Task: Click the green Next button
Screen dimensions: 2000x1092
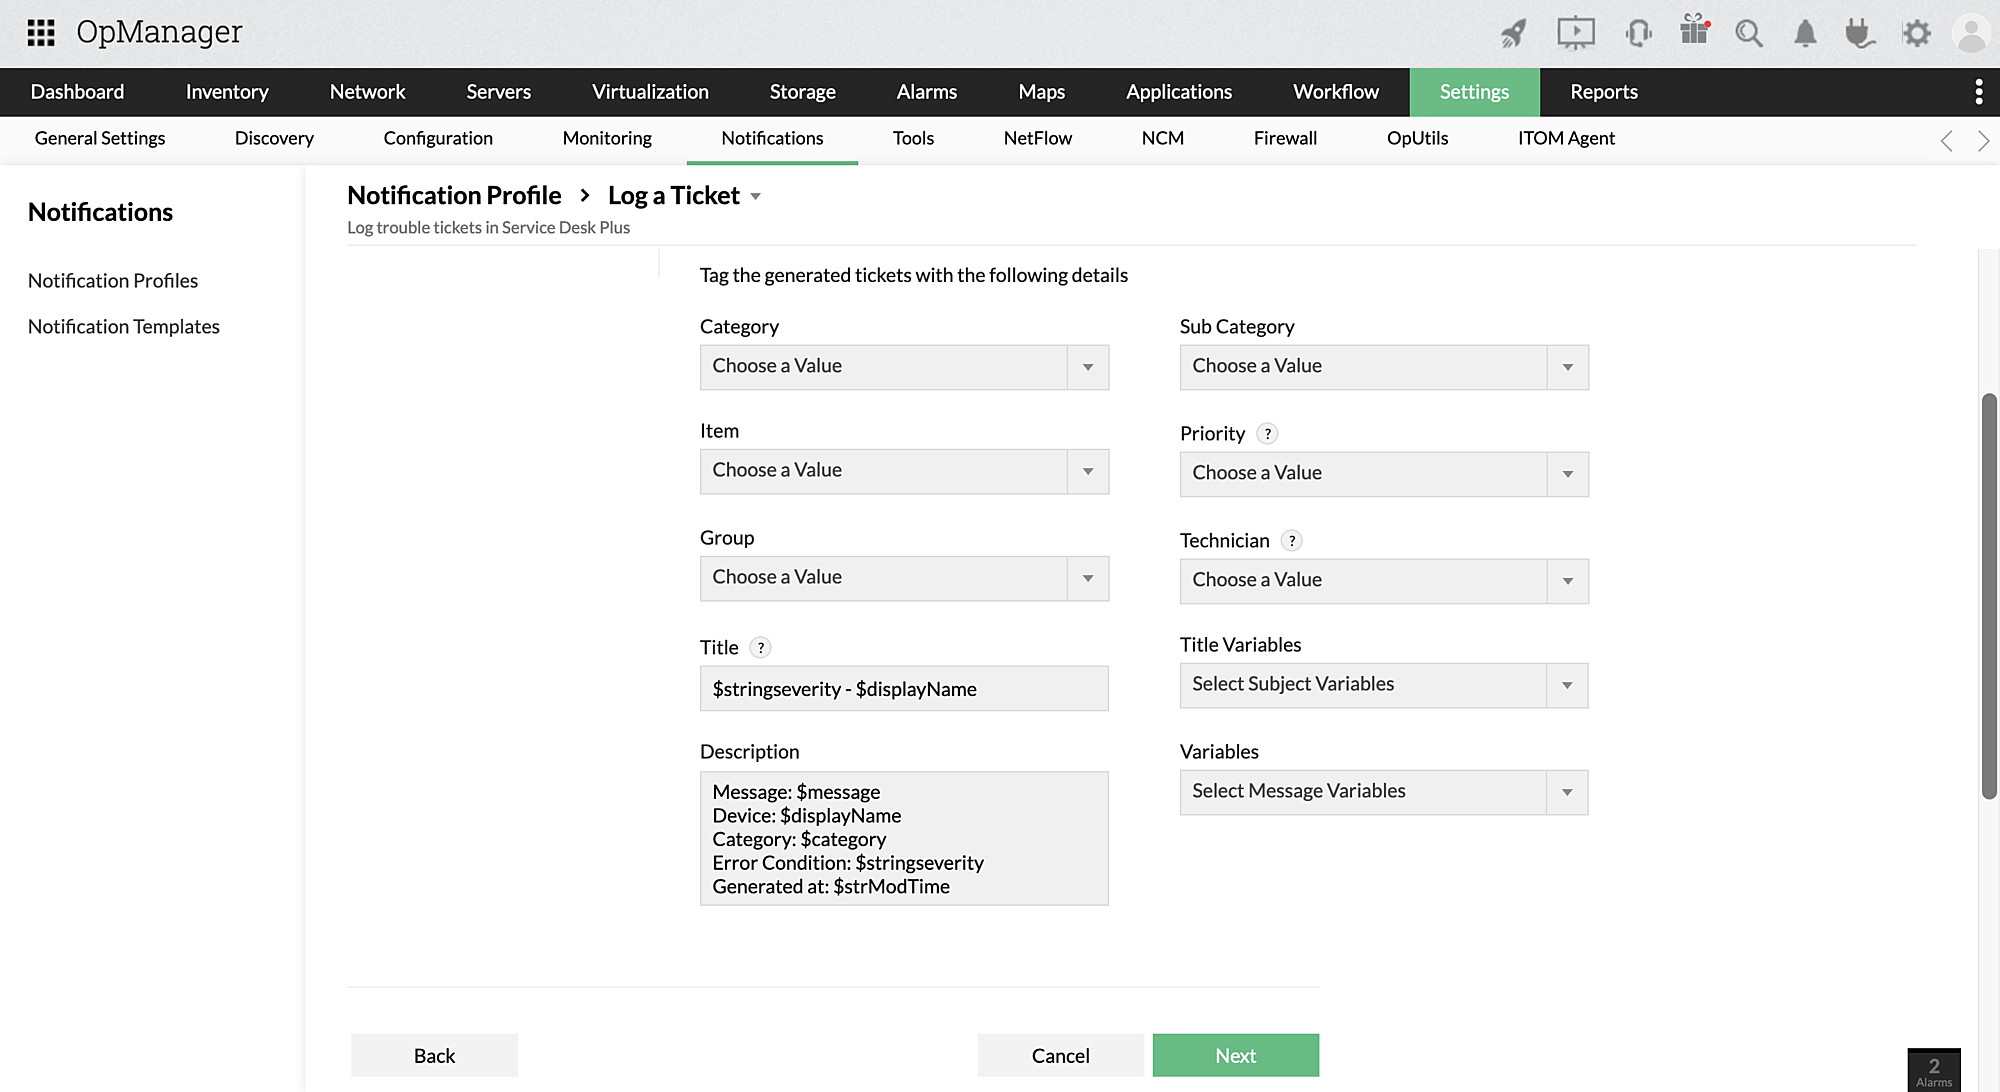Action: (x=1235, y=1055)
